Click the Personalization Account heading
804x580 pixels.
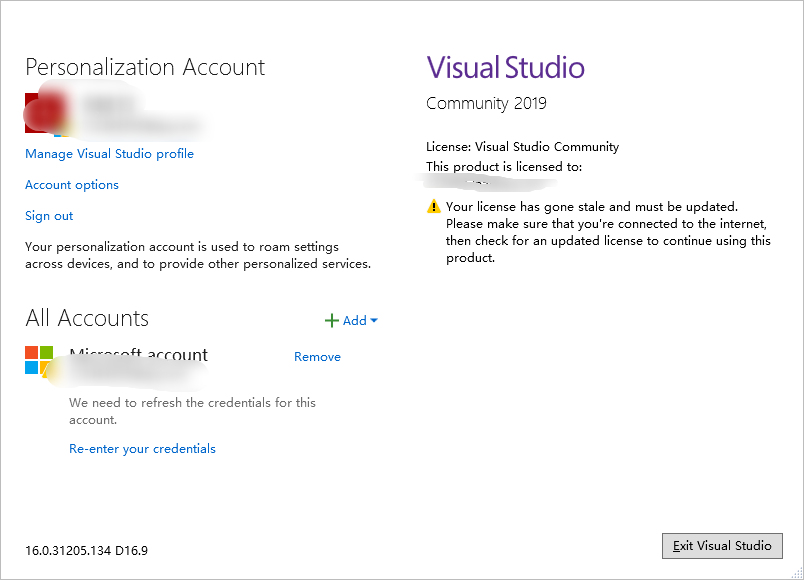click(x=145, y=67)
